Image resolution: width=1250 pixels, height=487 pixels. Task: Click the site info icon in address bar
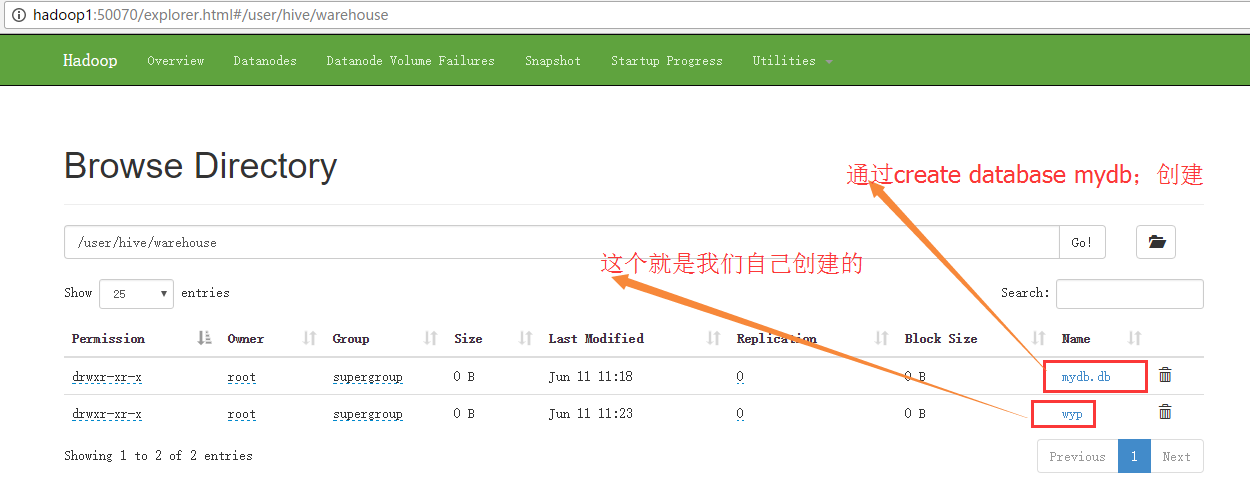[18, 15]
